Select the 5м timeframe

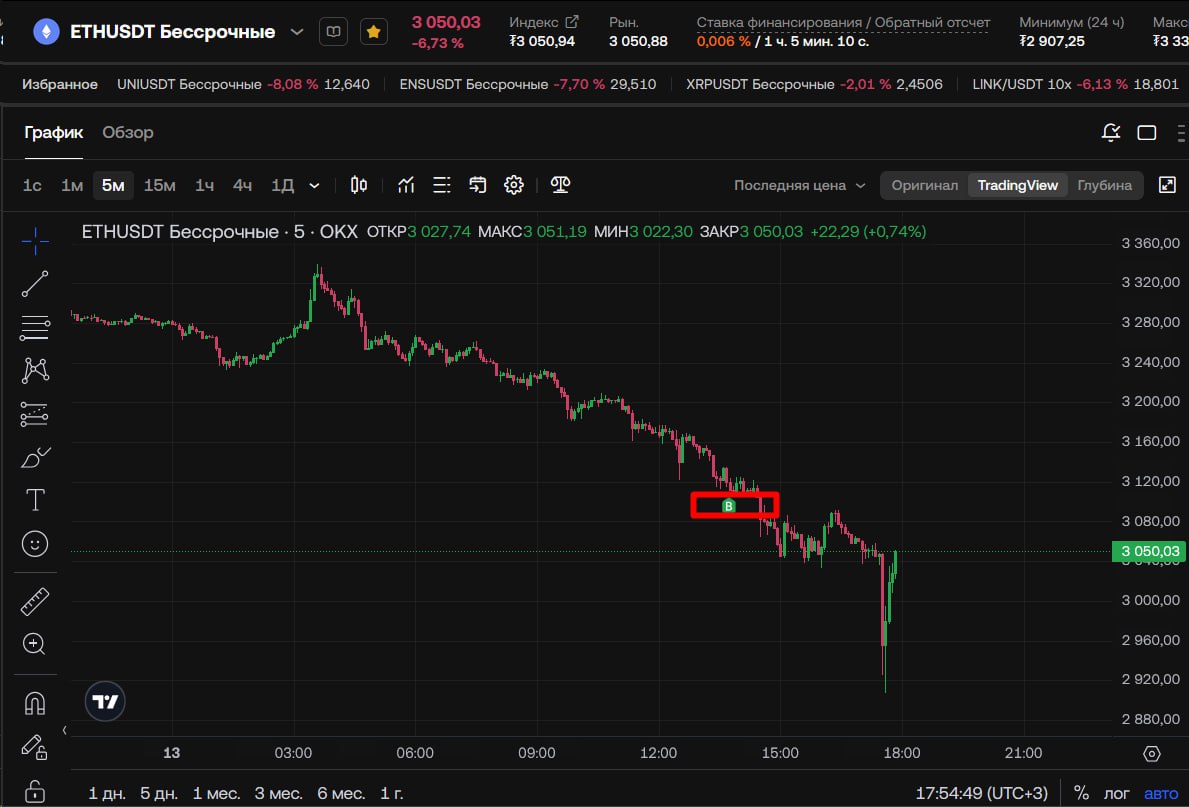pos(113,186)
